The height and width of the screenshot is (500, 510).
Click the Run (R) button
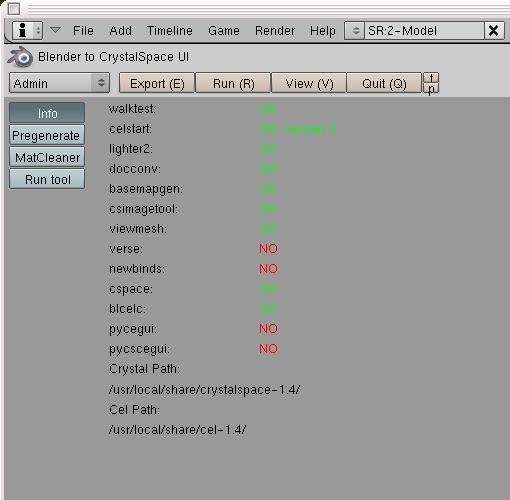pyautogui.click(x=233, y=83)
